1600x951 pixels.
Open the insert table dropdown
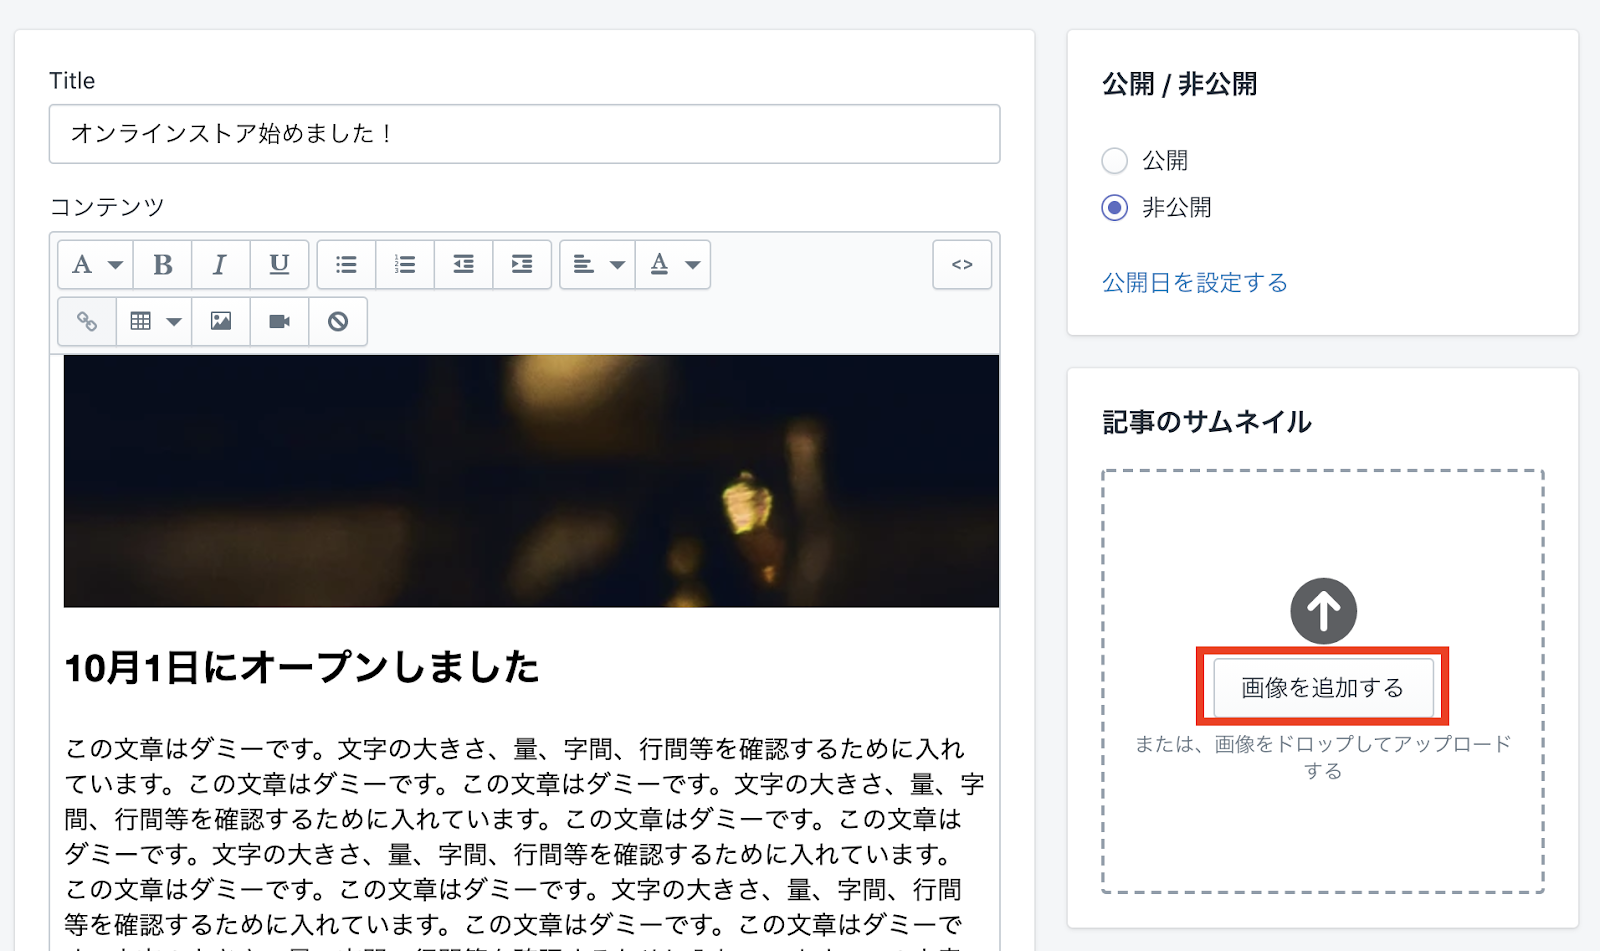154,322
